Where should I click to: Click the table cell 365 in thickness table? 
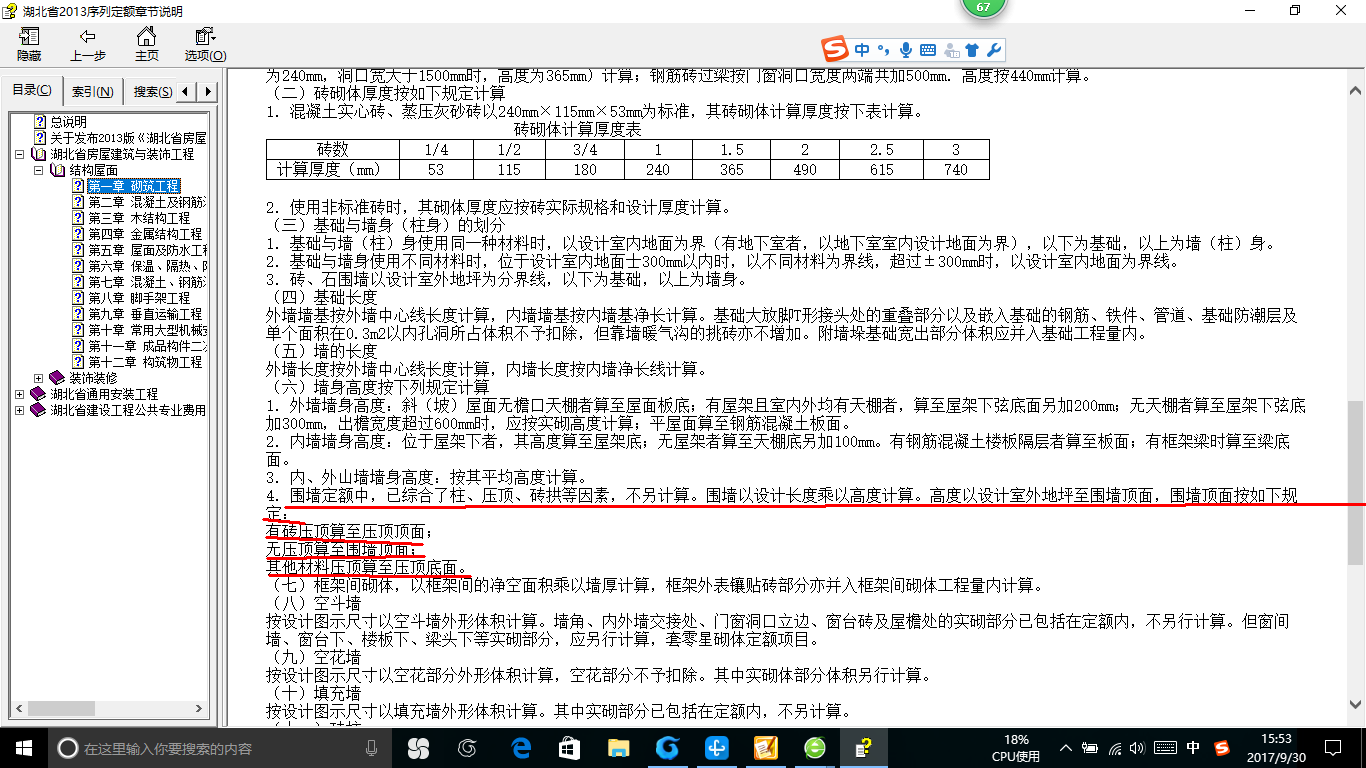click(x=732, y=170)
